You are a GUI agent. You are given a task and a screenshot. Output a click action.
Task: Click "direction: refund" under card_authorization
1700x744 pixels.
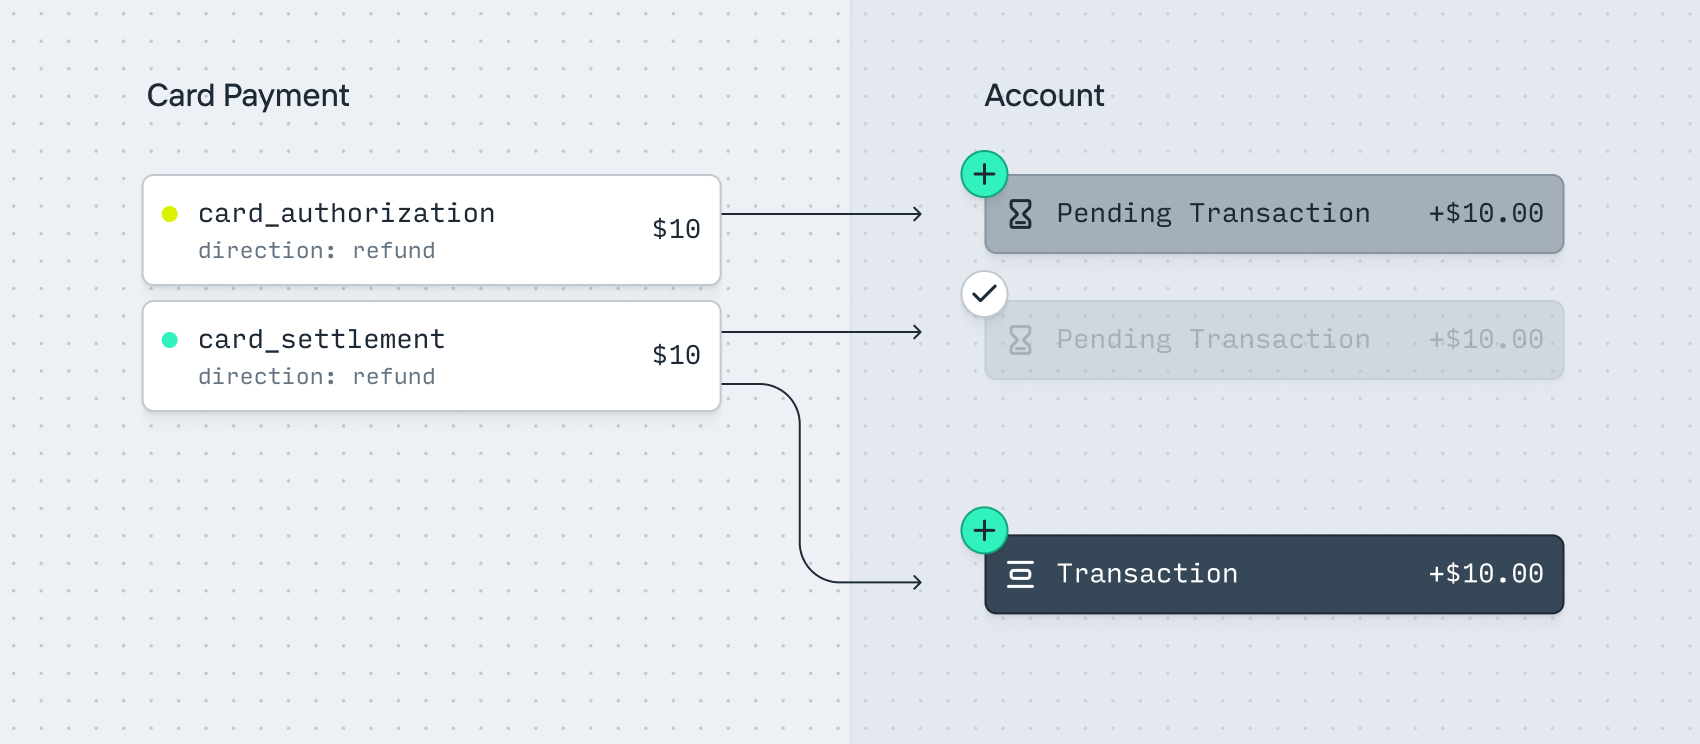pos(316,251)
